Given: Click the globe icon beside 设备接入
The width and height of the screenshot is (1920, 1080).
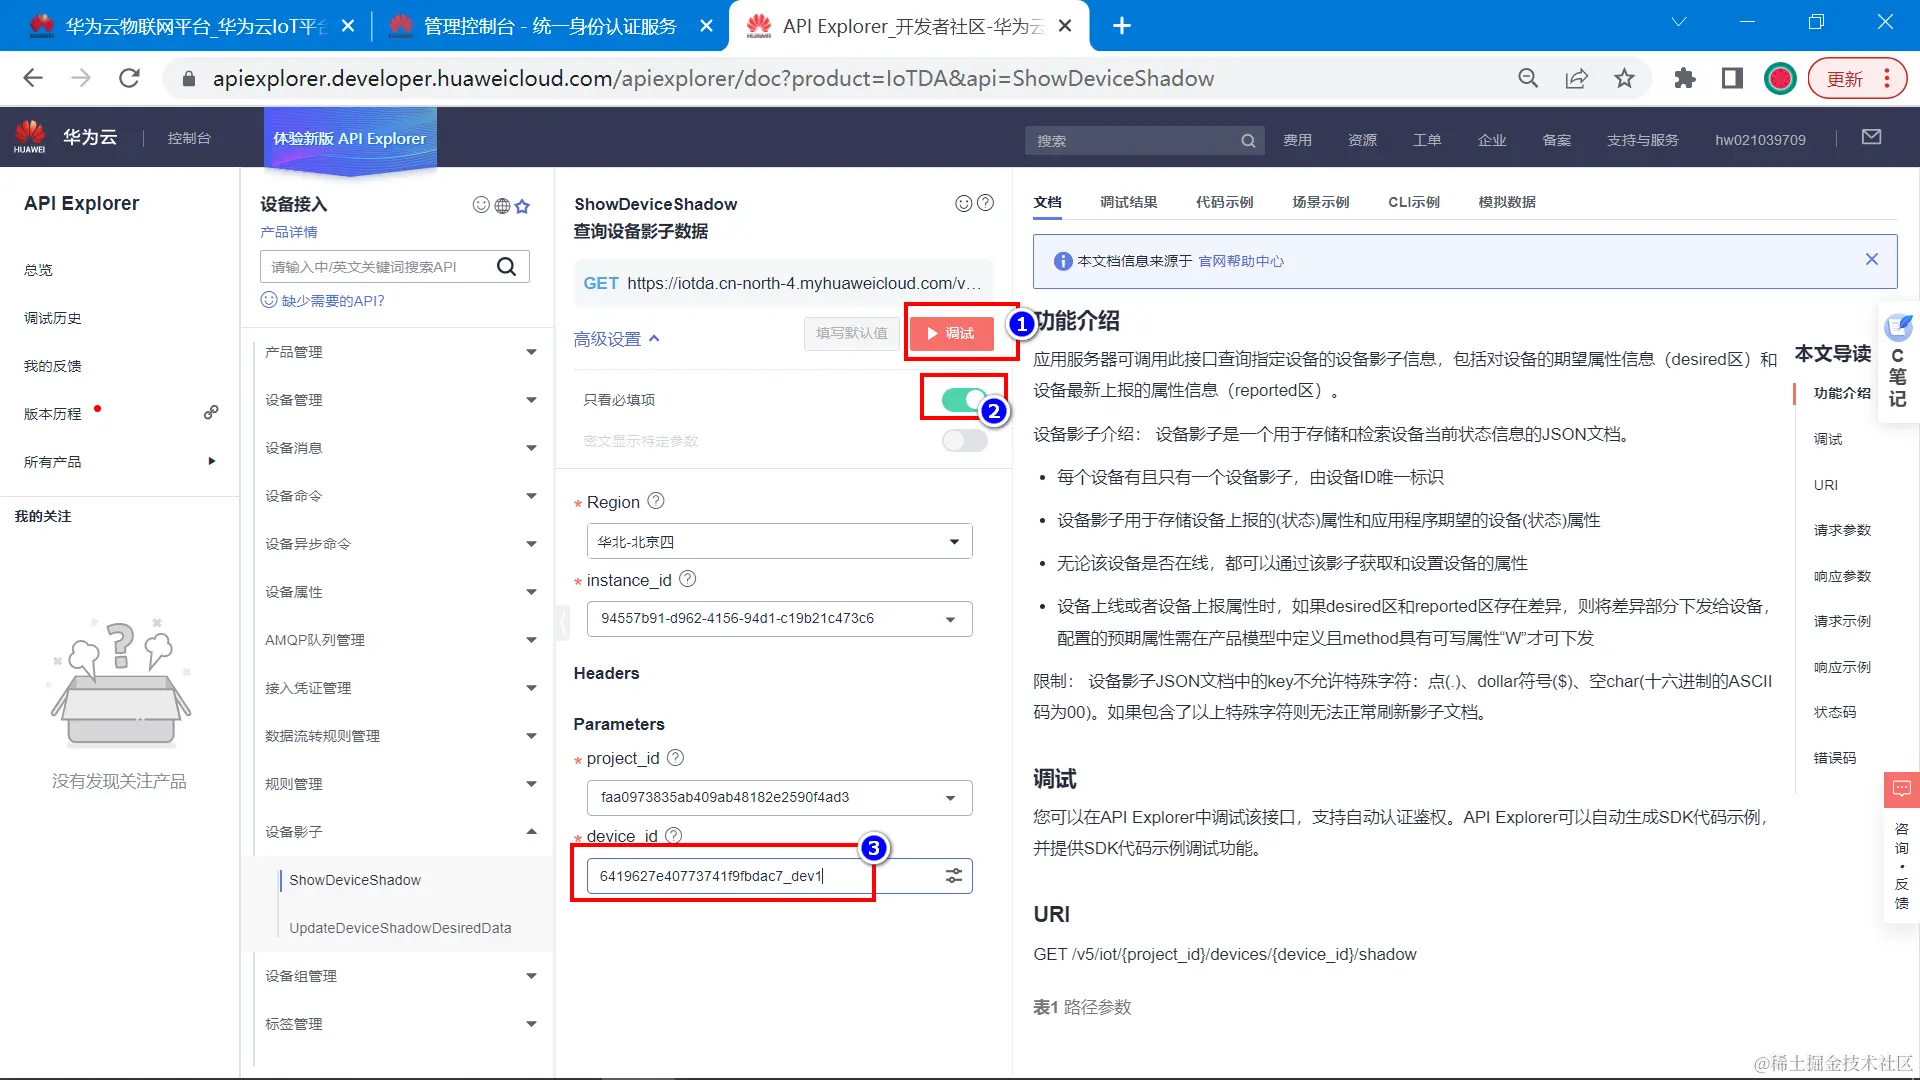Looking at the screenshot, I should (502, 206).
